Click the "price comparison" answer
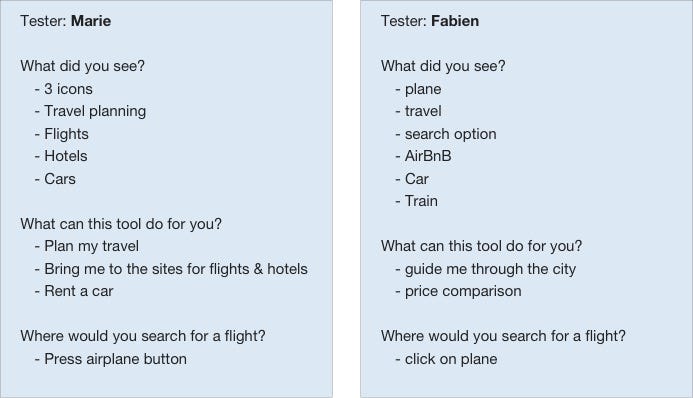 pos(463,291)
